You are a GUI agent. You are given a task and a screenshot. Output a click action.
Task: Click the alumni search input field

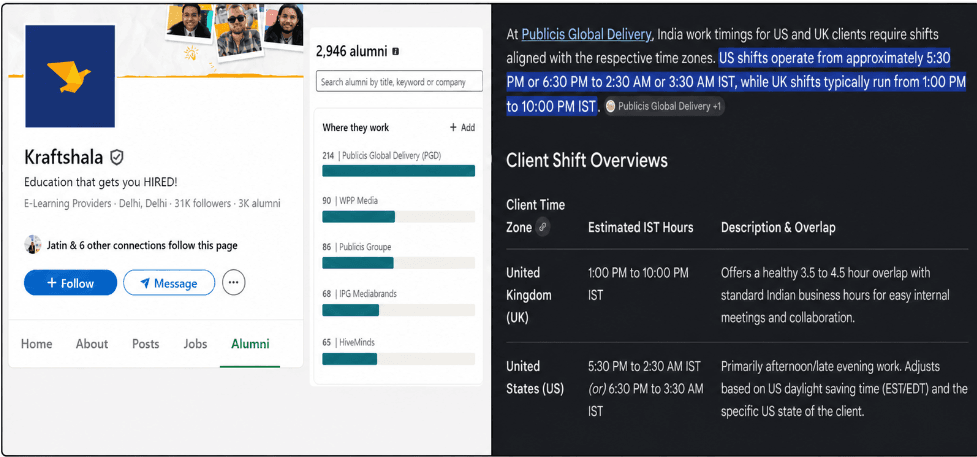click(399, 82)
